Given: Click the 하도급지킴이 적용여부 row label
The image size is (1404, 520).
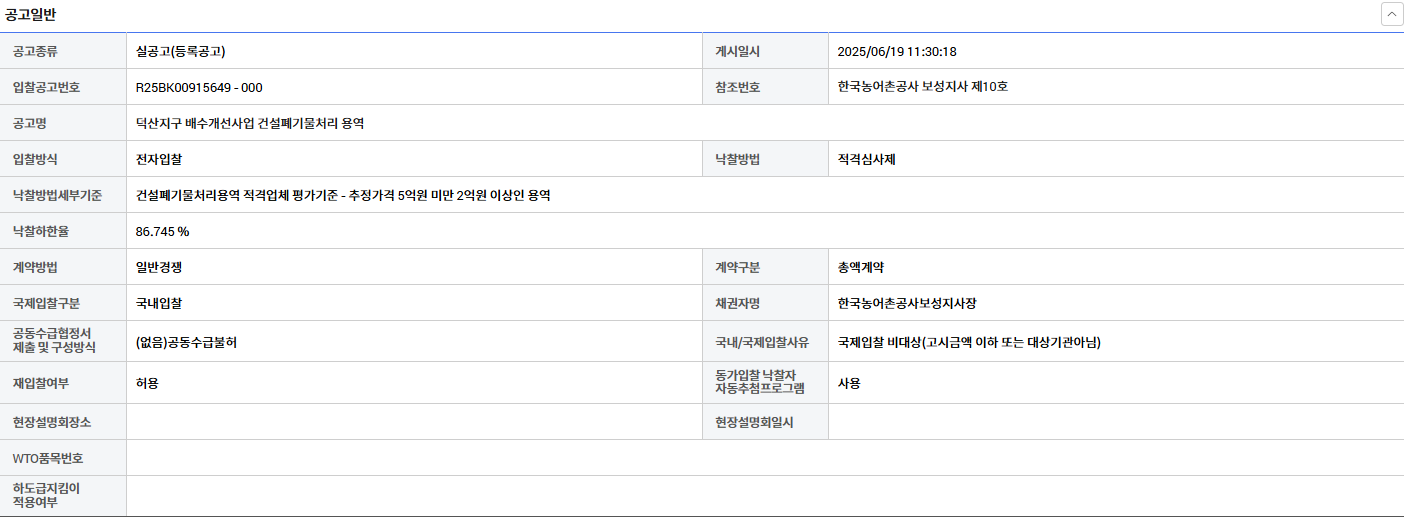Looking at the screenshot, I should 46,495.
